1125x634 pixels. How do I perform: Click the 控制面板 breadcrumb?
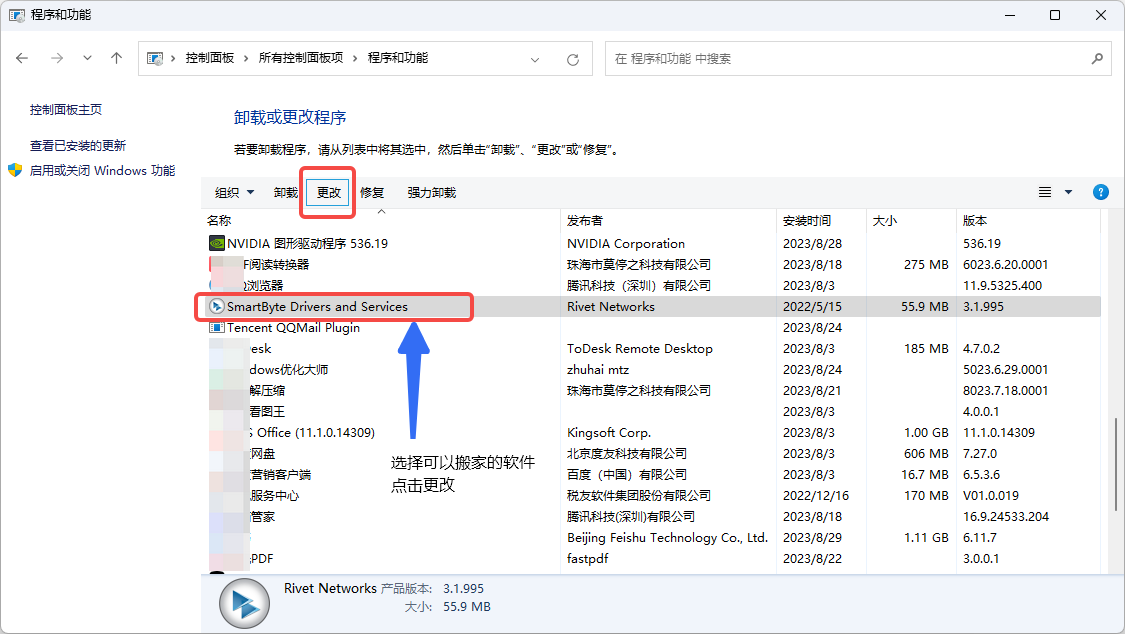pos(210,58)
